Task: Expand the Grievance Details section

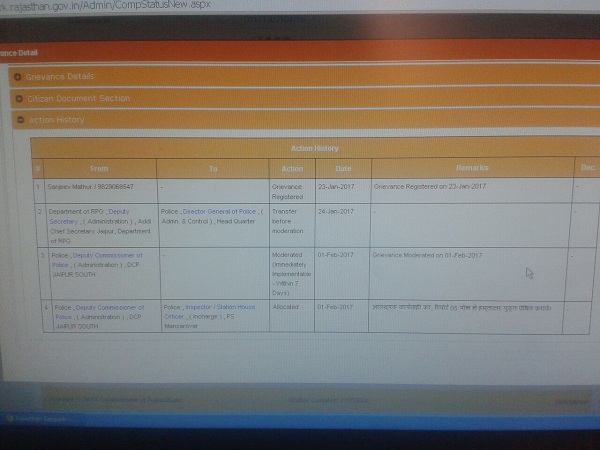Action: pyautogui.click(x=62, y=76)
